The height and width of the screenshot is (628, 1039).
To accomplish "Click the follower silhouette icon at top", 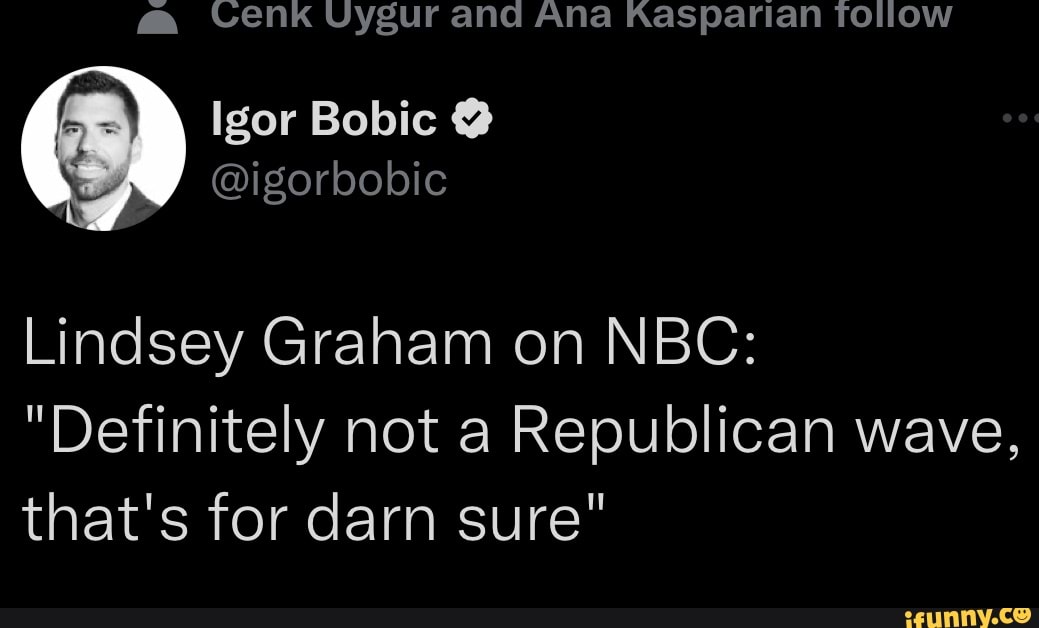I will (157, 14).
